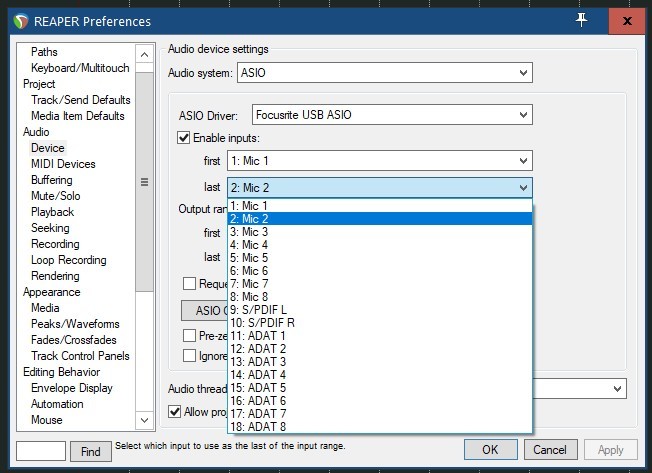Expand the ASIO Driver dropdown
This screenshot has width=652, height=473.
tap(392, 115)
